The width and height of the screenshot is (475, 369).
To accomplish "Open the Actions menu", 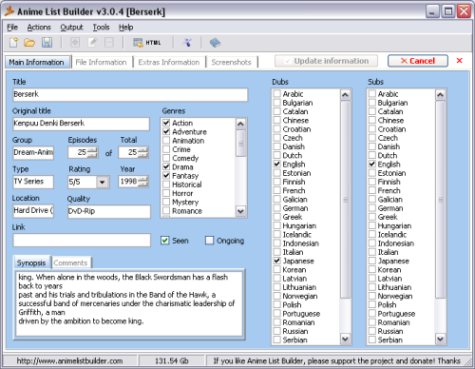I will coord(39,27).
